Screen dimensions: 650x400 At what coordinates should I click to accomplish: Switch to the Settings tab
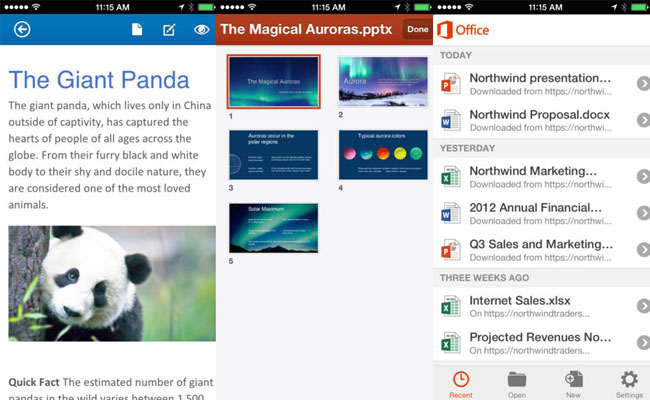[629, 384]
